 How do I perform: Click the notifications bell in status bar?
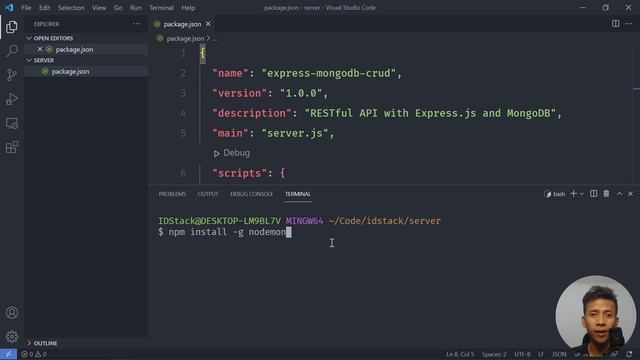[x=629, y=354]
